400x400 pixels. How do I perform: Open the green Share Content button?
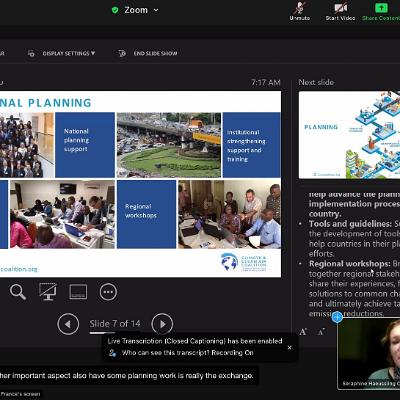pos(381,12)
